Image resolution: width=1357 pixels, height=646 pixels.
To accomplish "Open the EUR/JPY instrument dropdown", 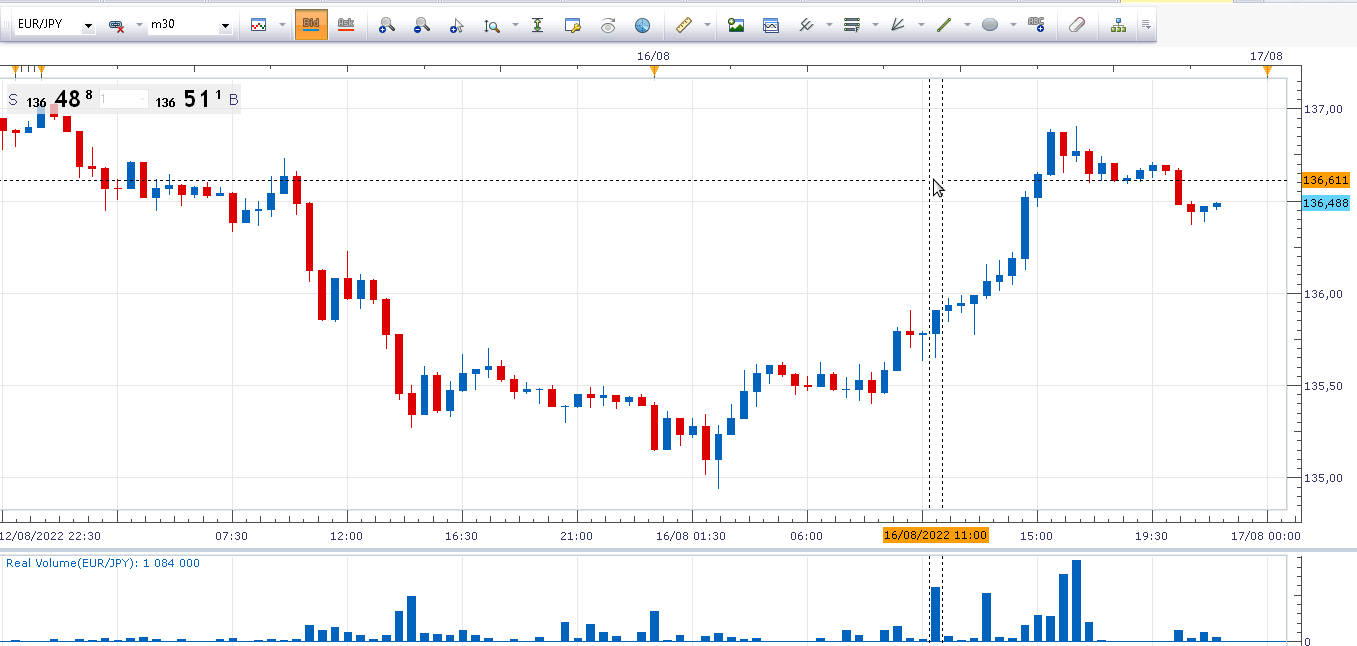I will [88, 25].
